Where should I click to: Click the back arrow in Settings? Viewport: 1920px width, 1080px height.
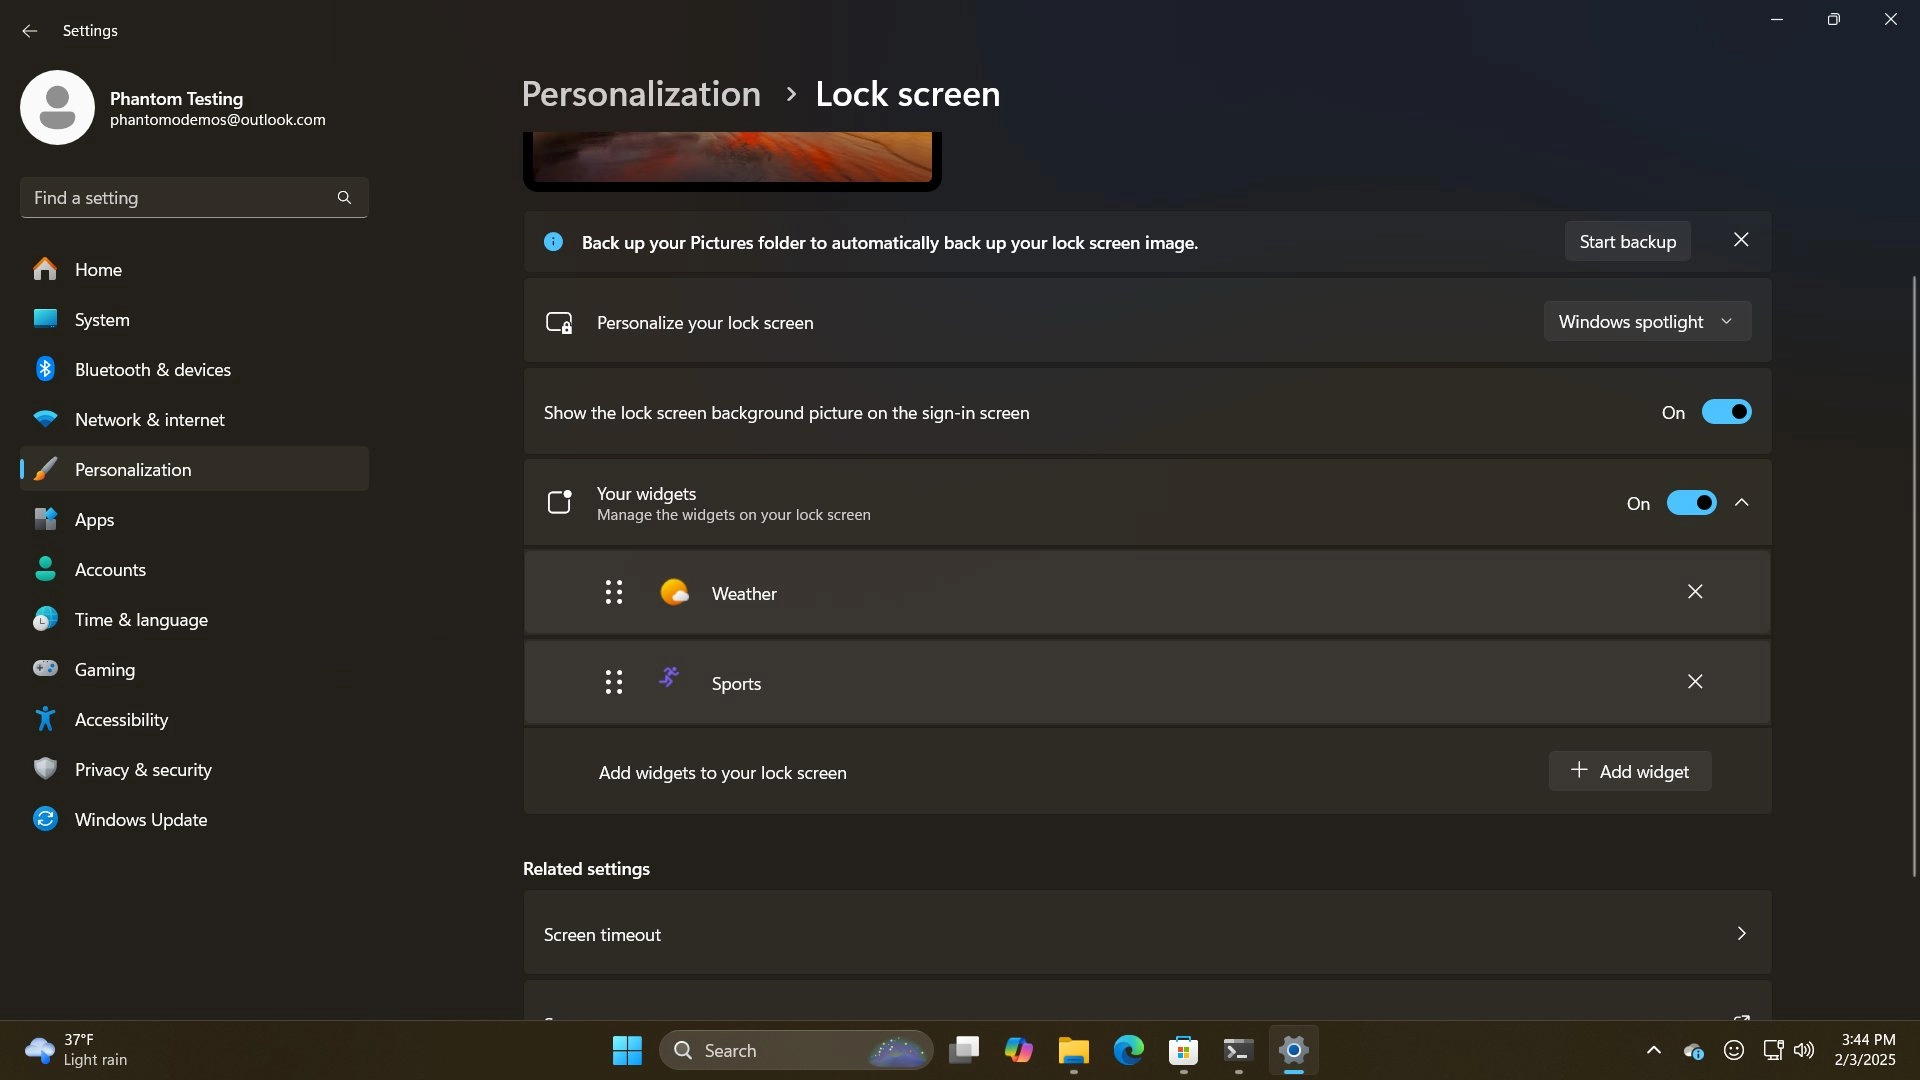point(29,31)
